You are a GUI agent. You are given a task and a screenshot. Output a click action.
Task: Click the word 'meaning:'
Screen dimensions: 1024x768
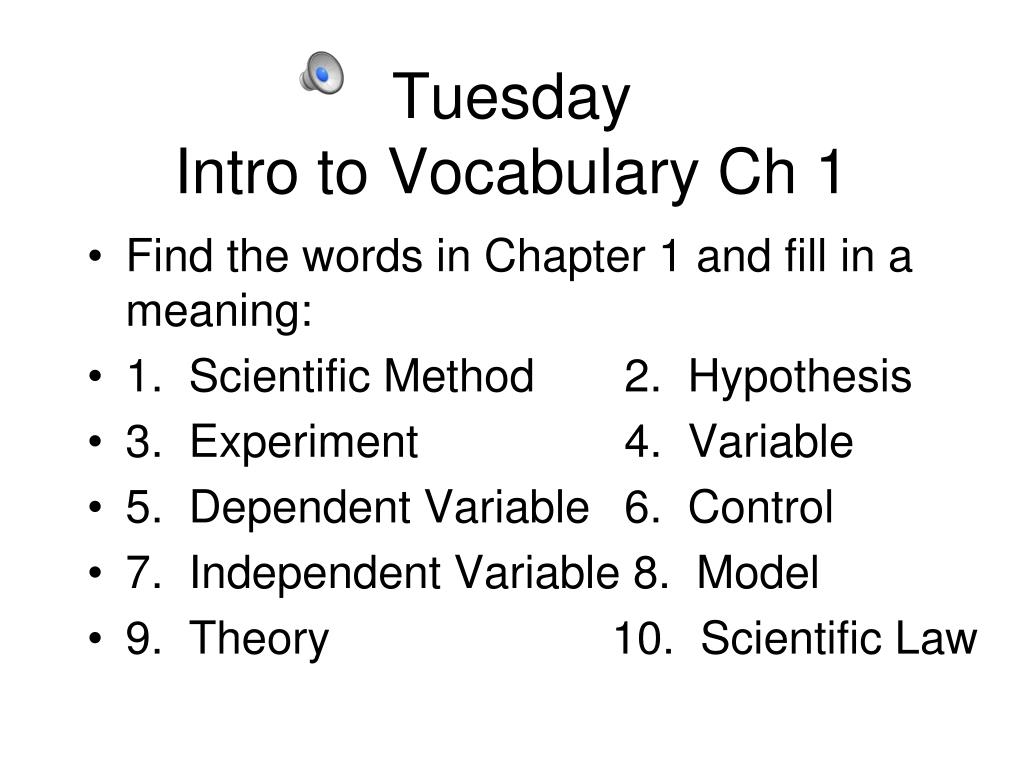pyautogui.click(x=219, y=312)
